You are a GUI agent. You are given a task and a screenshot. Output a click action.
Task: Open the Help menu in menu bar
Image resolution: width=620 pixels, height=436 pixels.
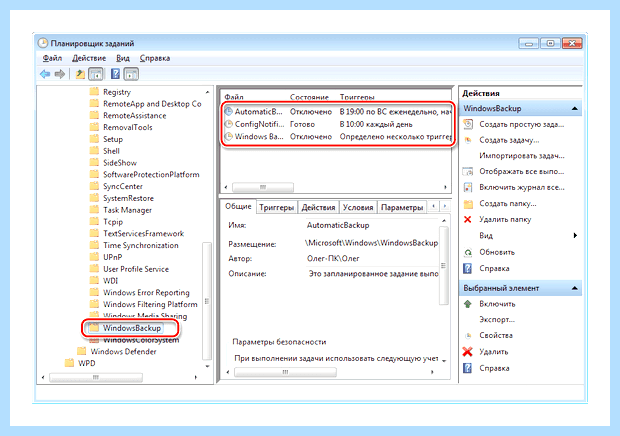[155, 58]
